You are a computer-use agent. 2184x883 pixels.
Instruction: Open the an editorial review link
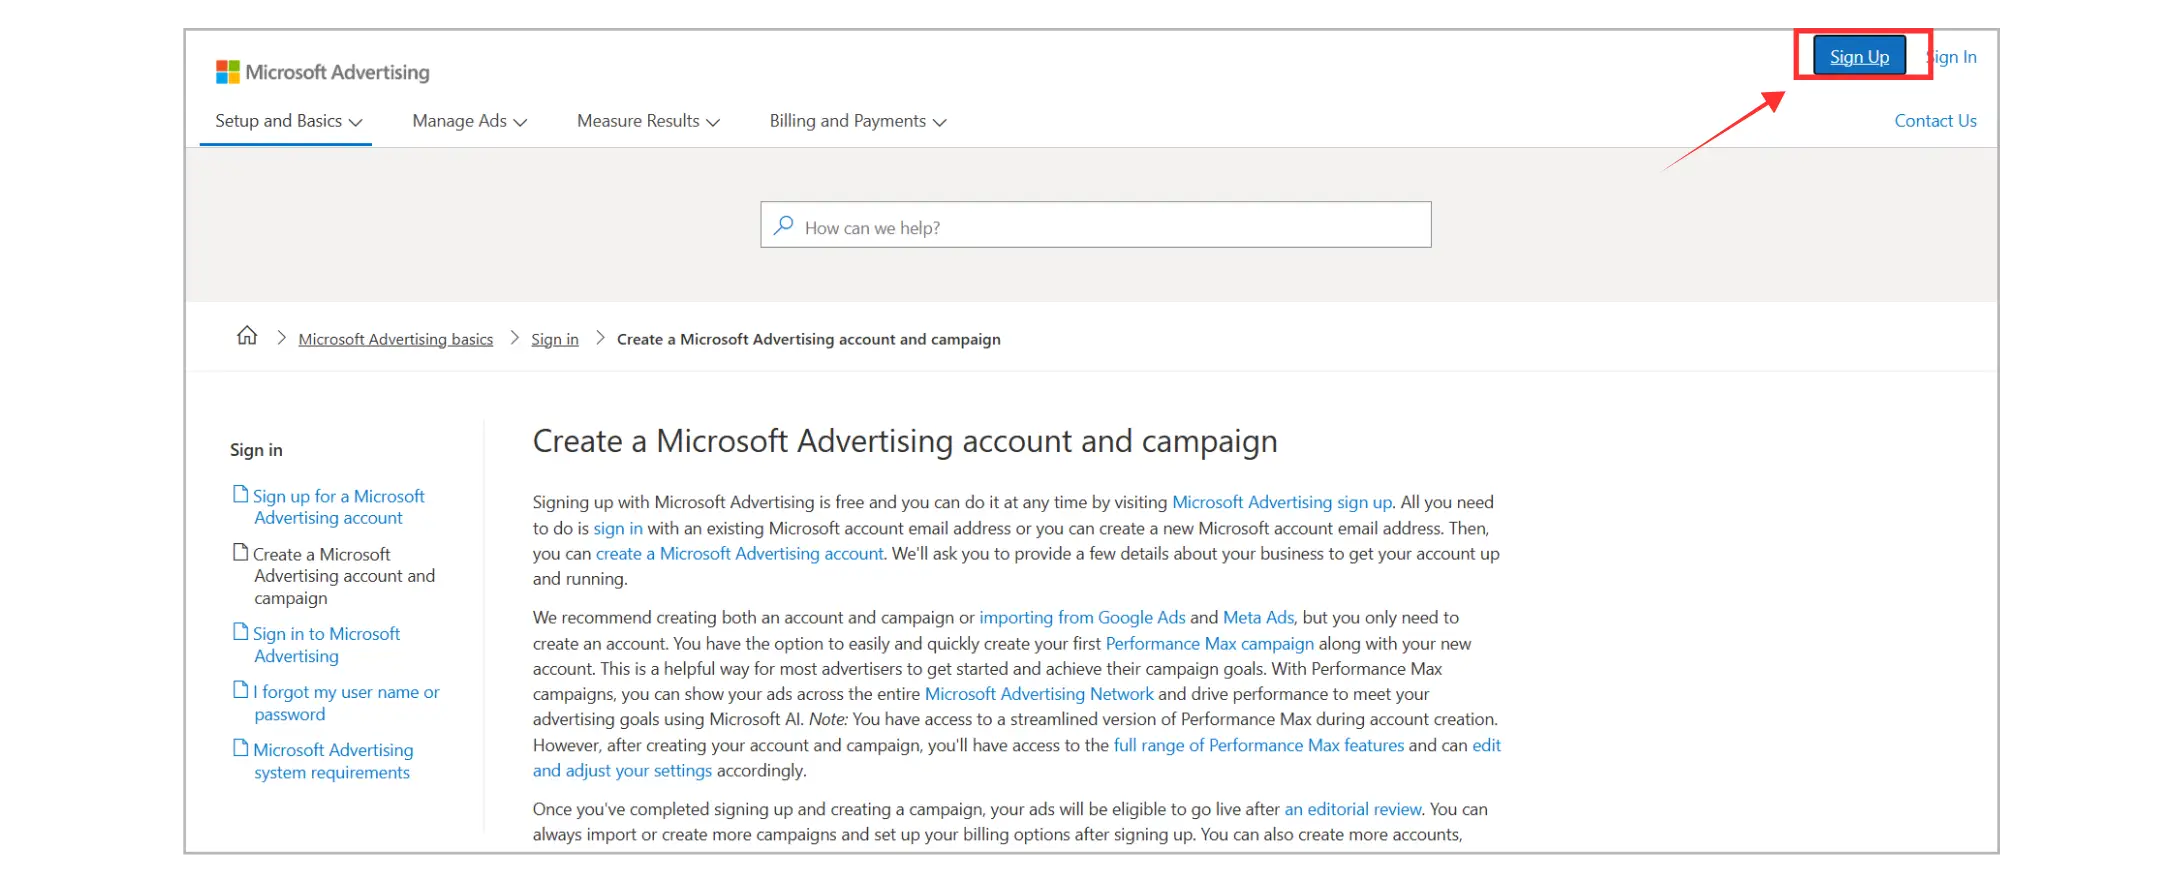[1353, 809]
